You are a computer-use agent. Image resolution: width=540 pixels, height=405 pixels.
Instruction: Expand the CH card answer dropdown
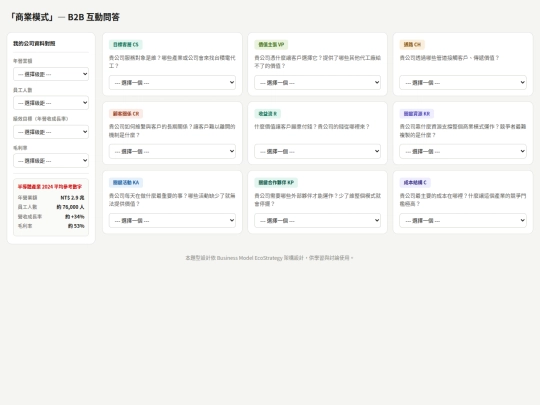463,83
